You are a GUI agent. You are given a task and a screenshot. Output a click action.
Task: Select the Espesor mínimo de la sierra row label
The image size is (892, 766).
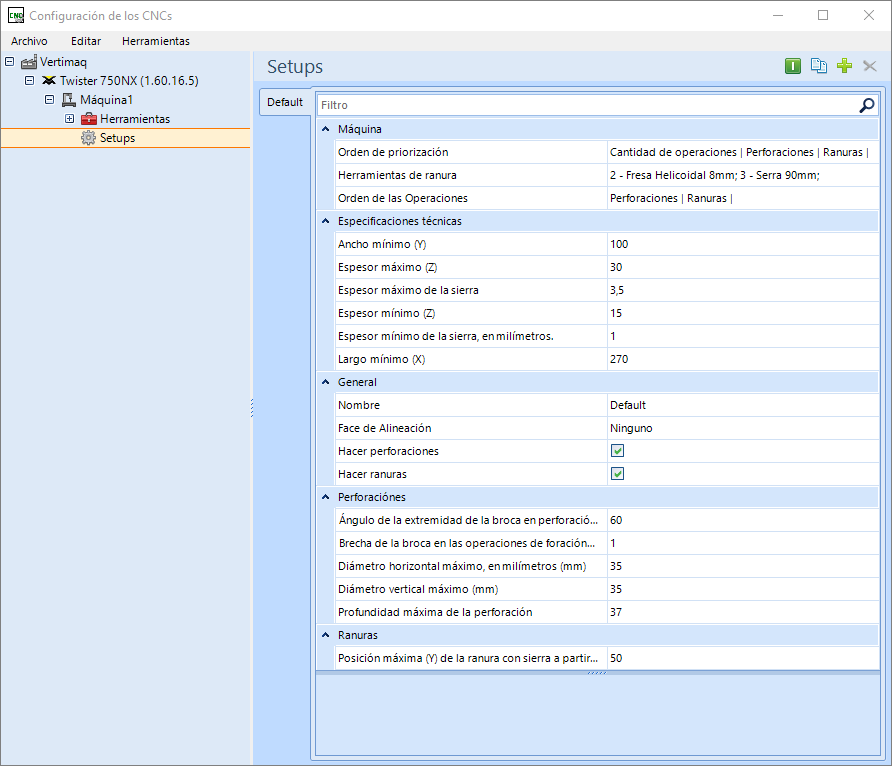tap(445, 336)
